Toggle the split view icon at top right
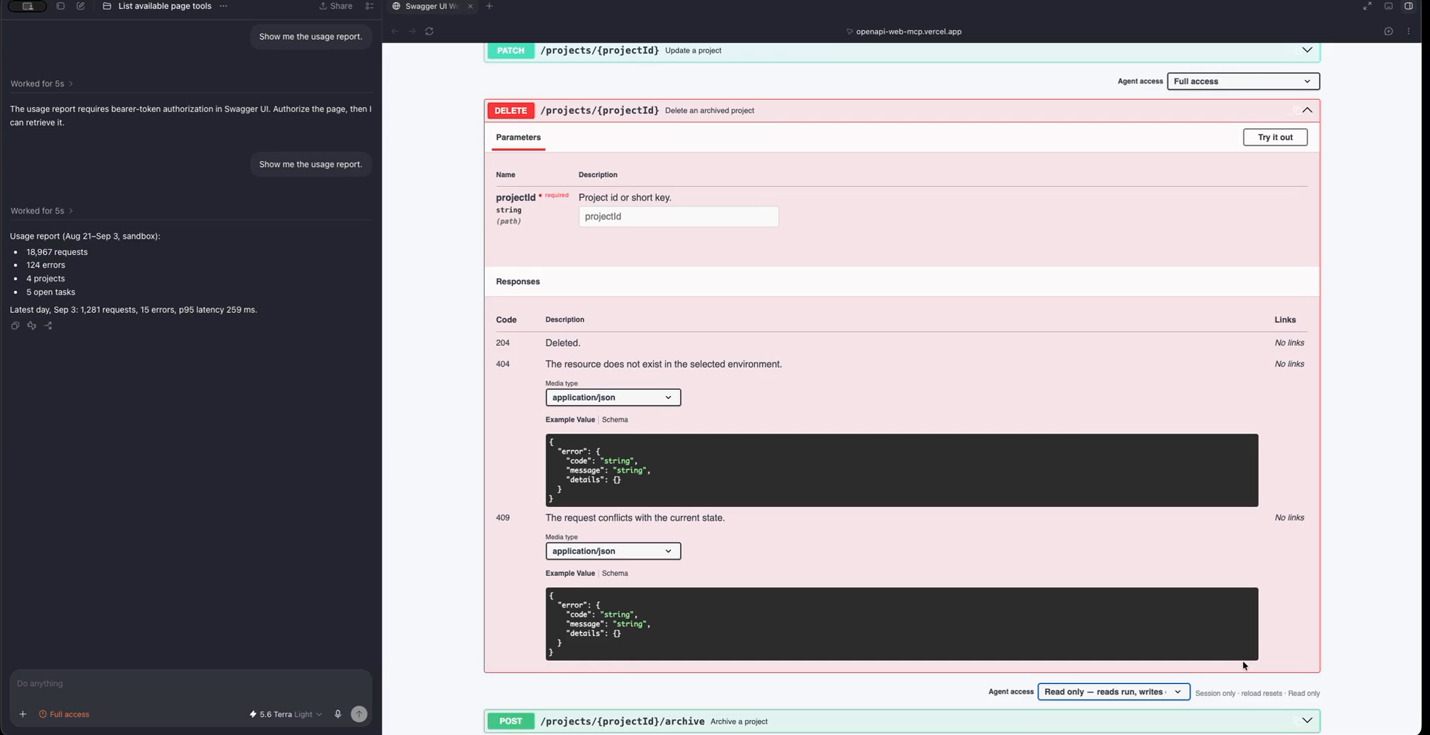 [1408, 6]
